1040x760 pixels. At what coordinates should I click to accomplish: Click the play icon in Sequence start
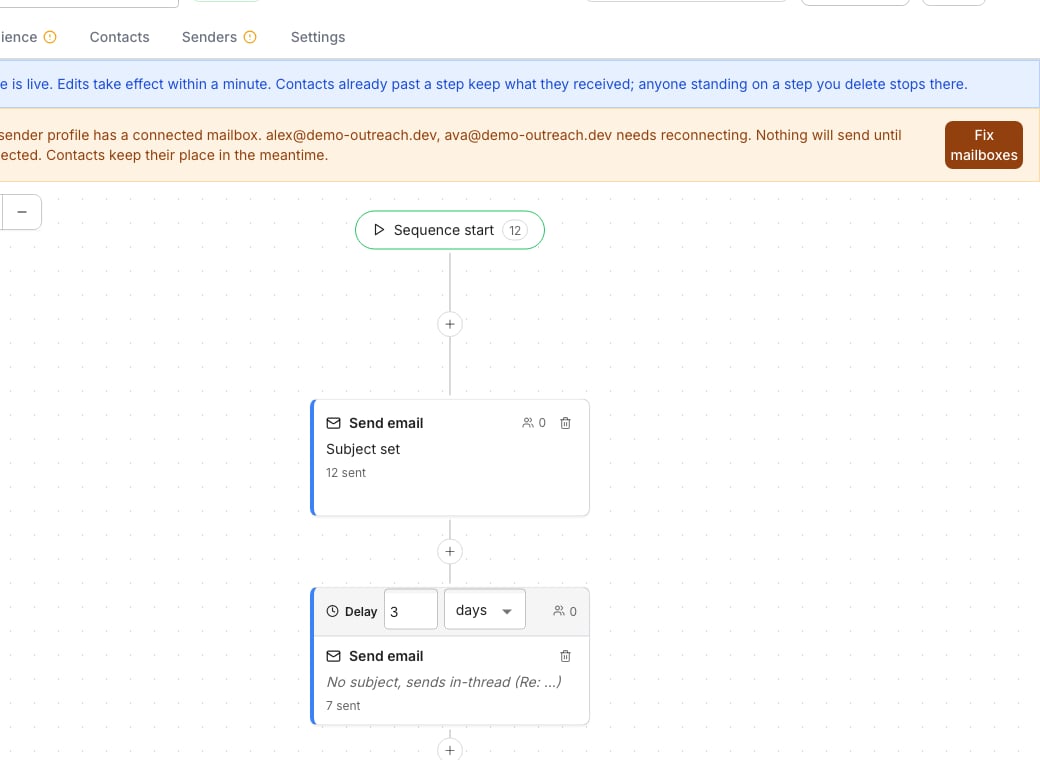tap(379, 229)
